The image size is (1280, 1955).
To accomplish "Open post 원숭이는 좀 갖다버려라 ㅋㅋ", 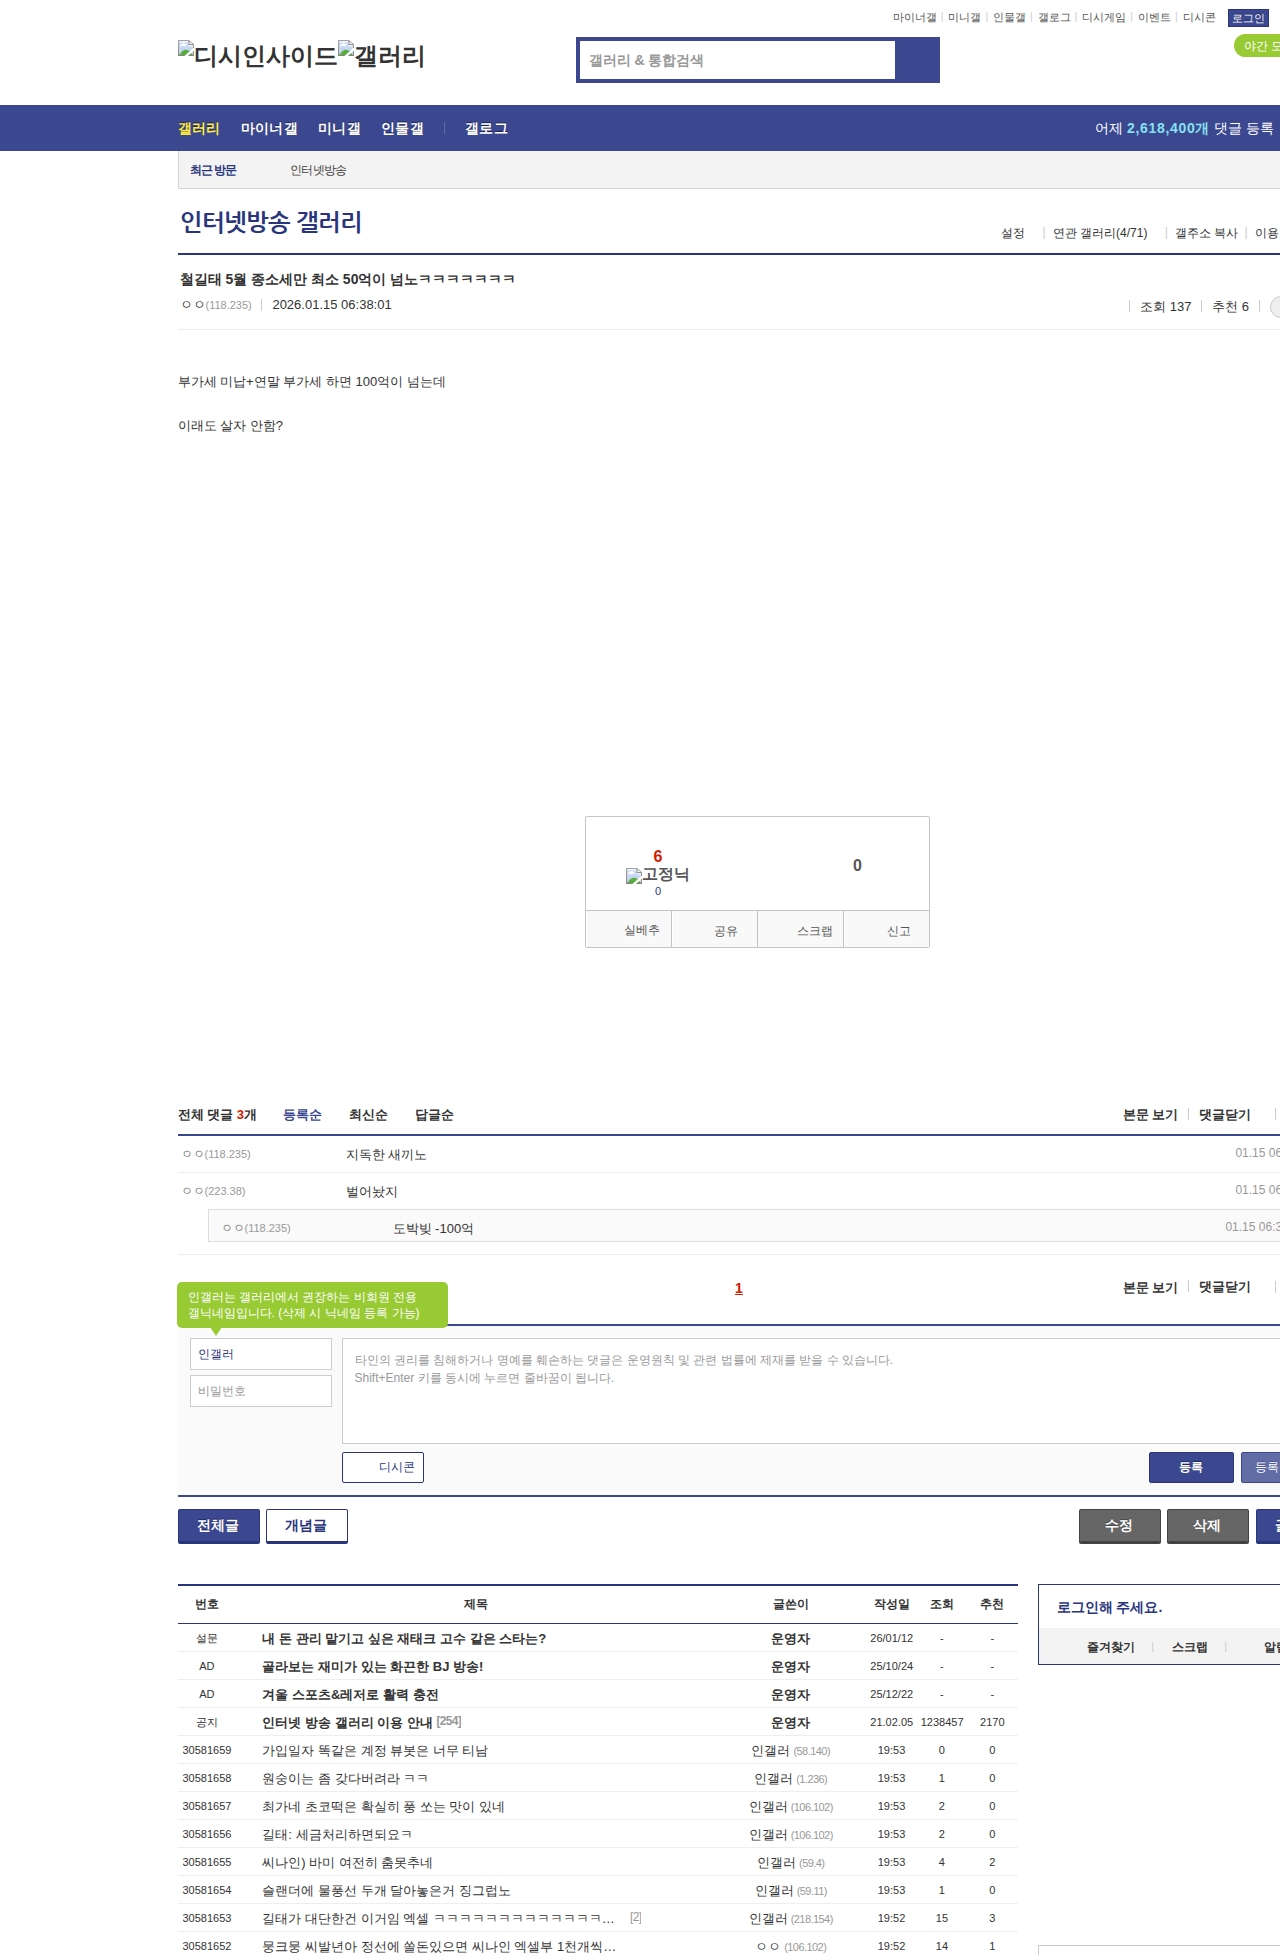I will (x=345, y=1779).
